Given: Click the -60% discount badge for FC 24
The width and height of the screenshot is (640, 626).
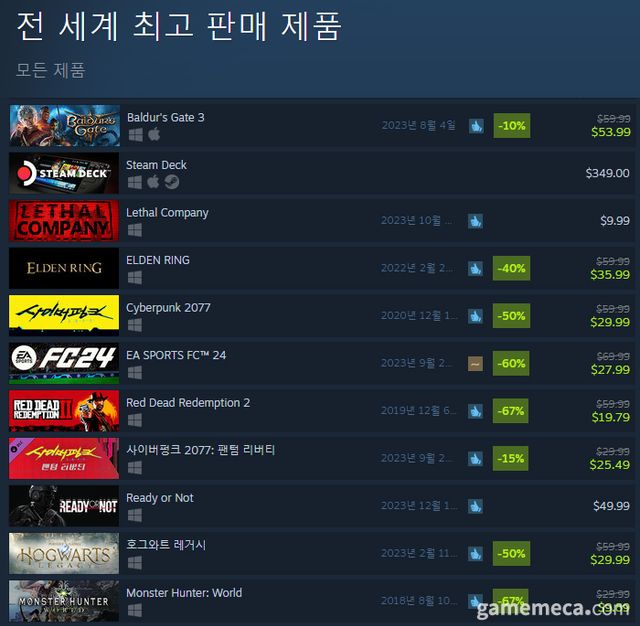Looking at the screenshot, I should click(x=511, y=363).
